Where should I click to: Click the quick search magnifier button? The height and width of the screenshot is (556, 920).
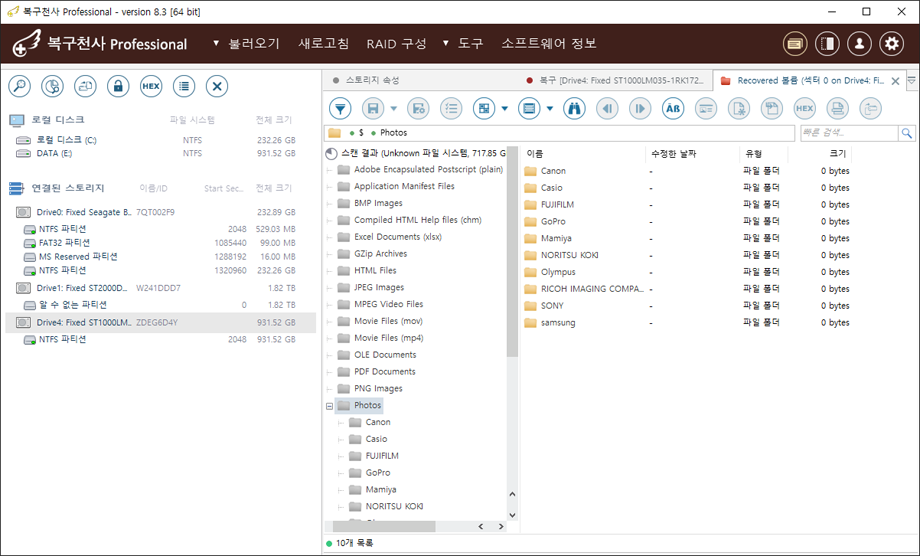[907, 133]
